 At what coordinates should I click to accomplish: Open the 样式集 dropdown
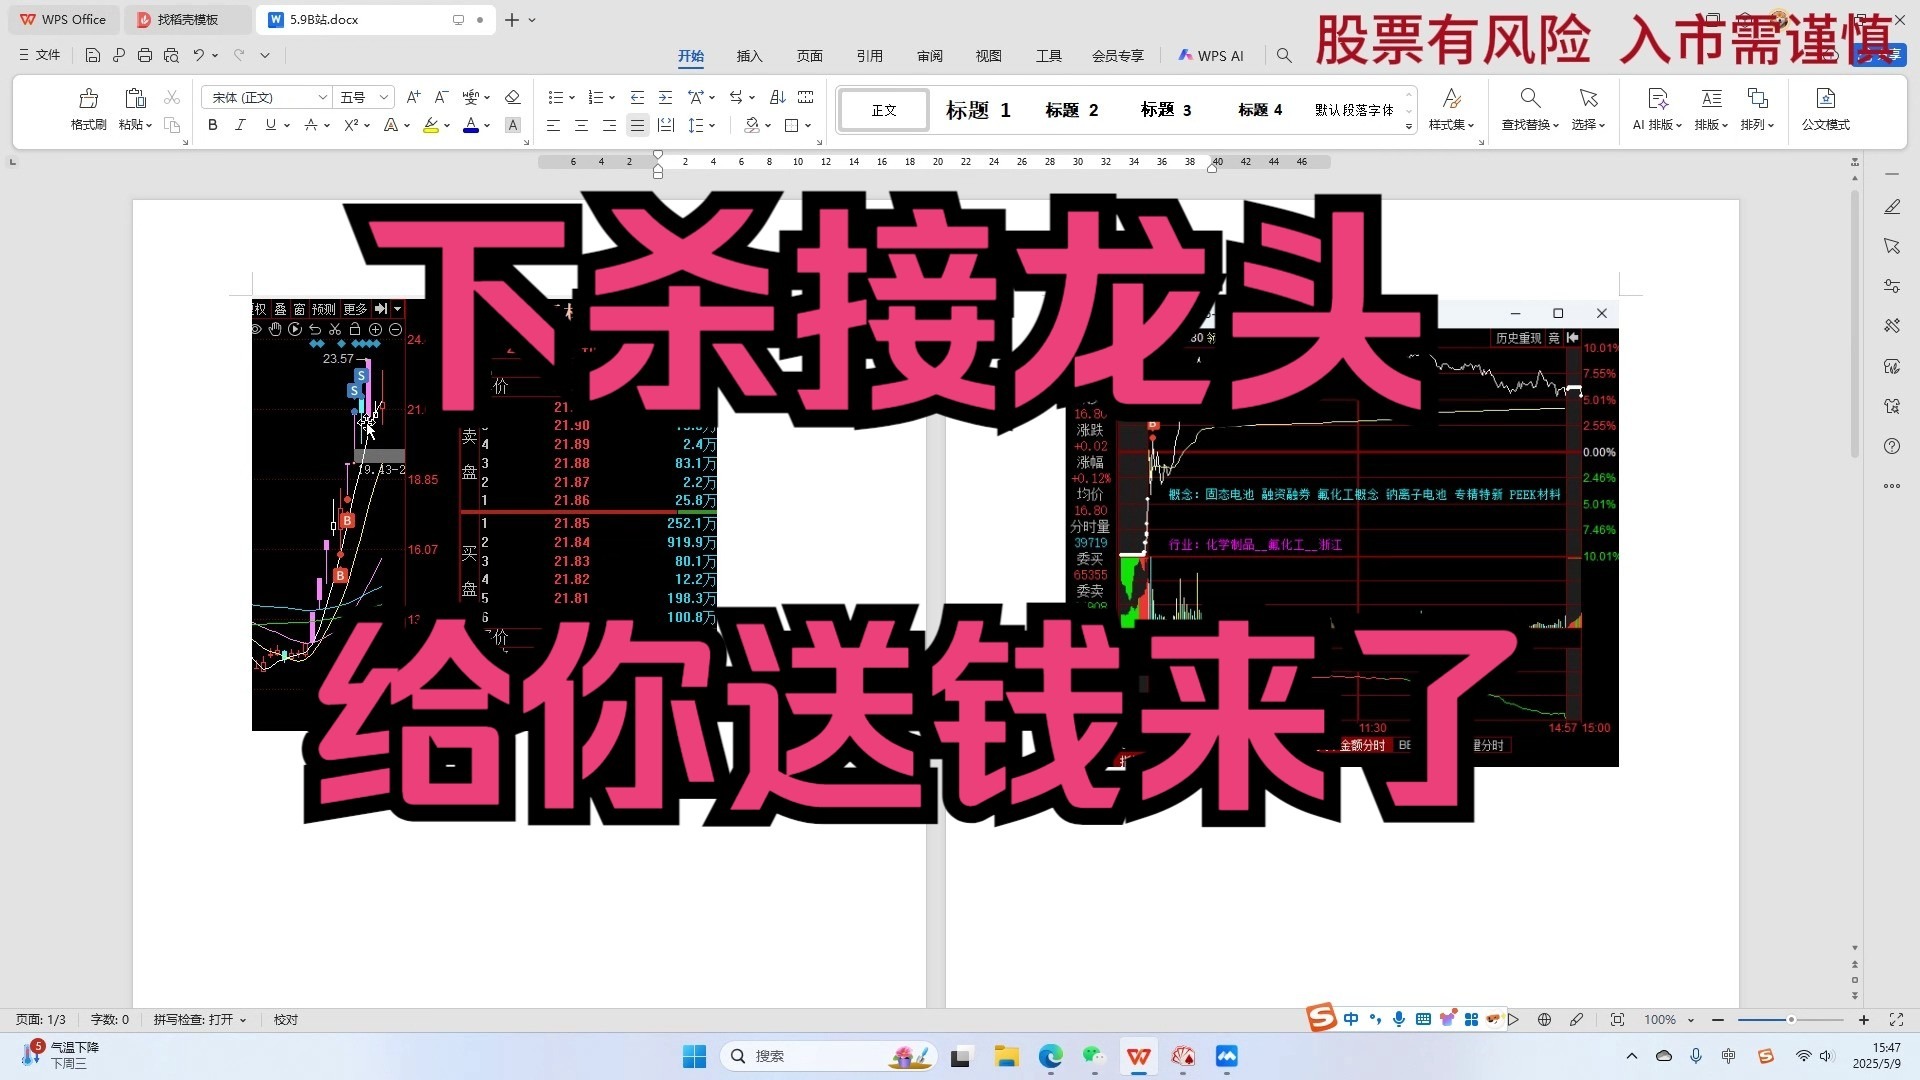(1451, 109)
